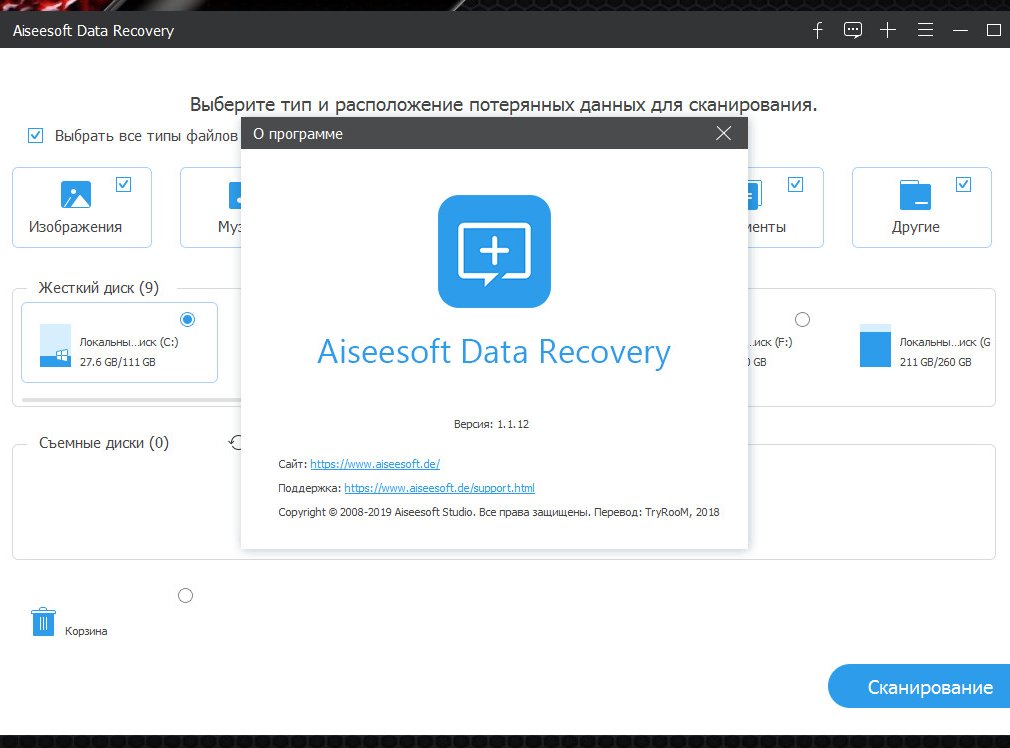This screenshot has width=1010, height=748.
Task: Click the Изображения label
Action: click(75, 227)
